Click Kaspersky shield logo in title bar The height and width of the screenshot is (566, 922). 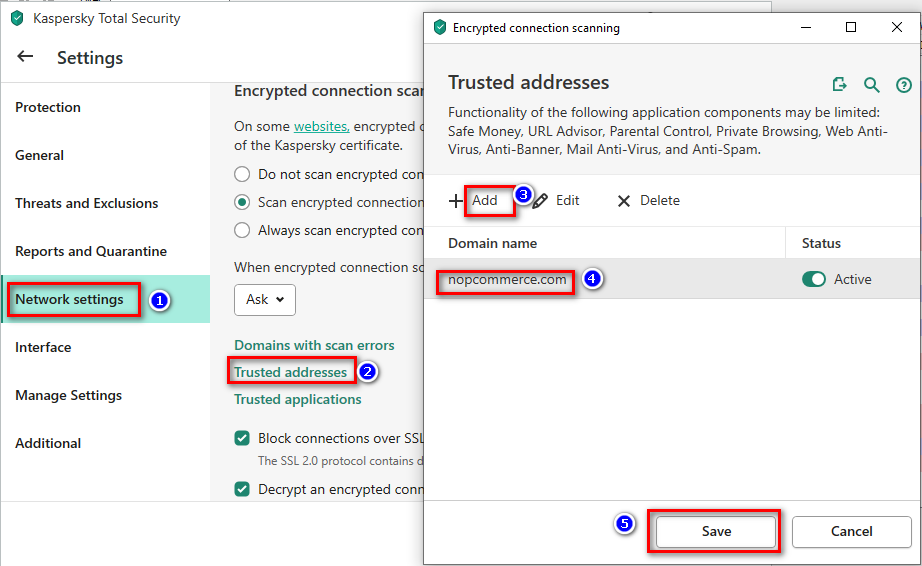tap(16, 18)
